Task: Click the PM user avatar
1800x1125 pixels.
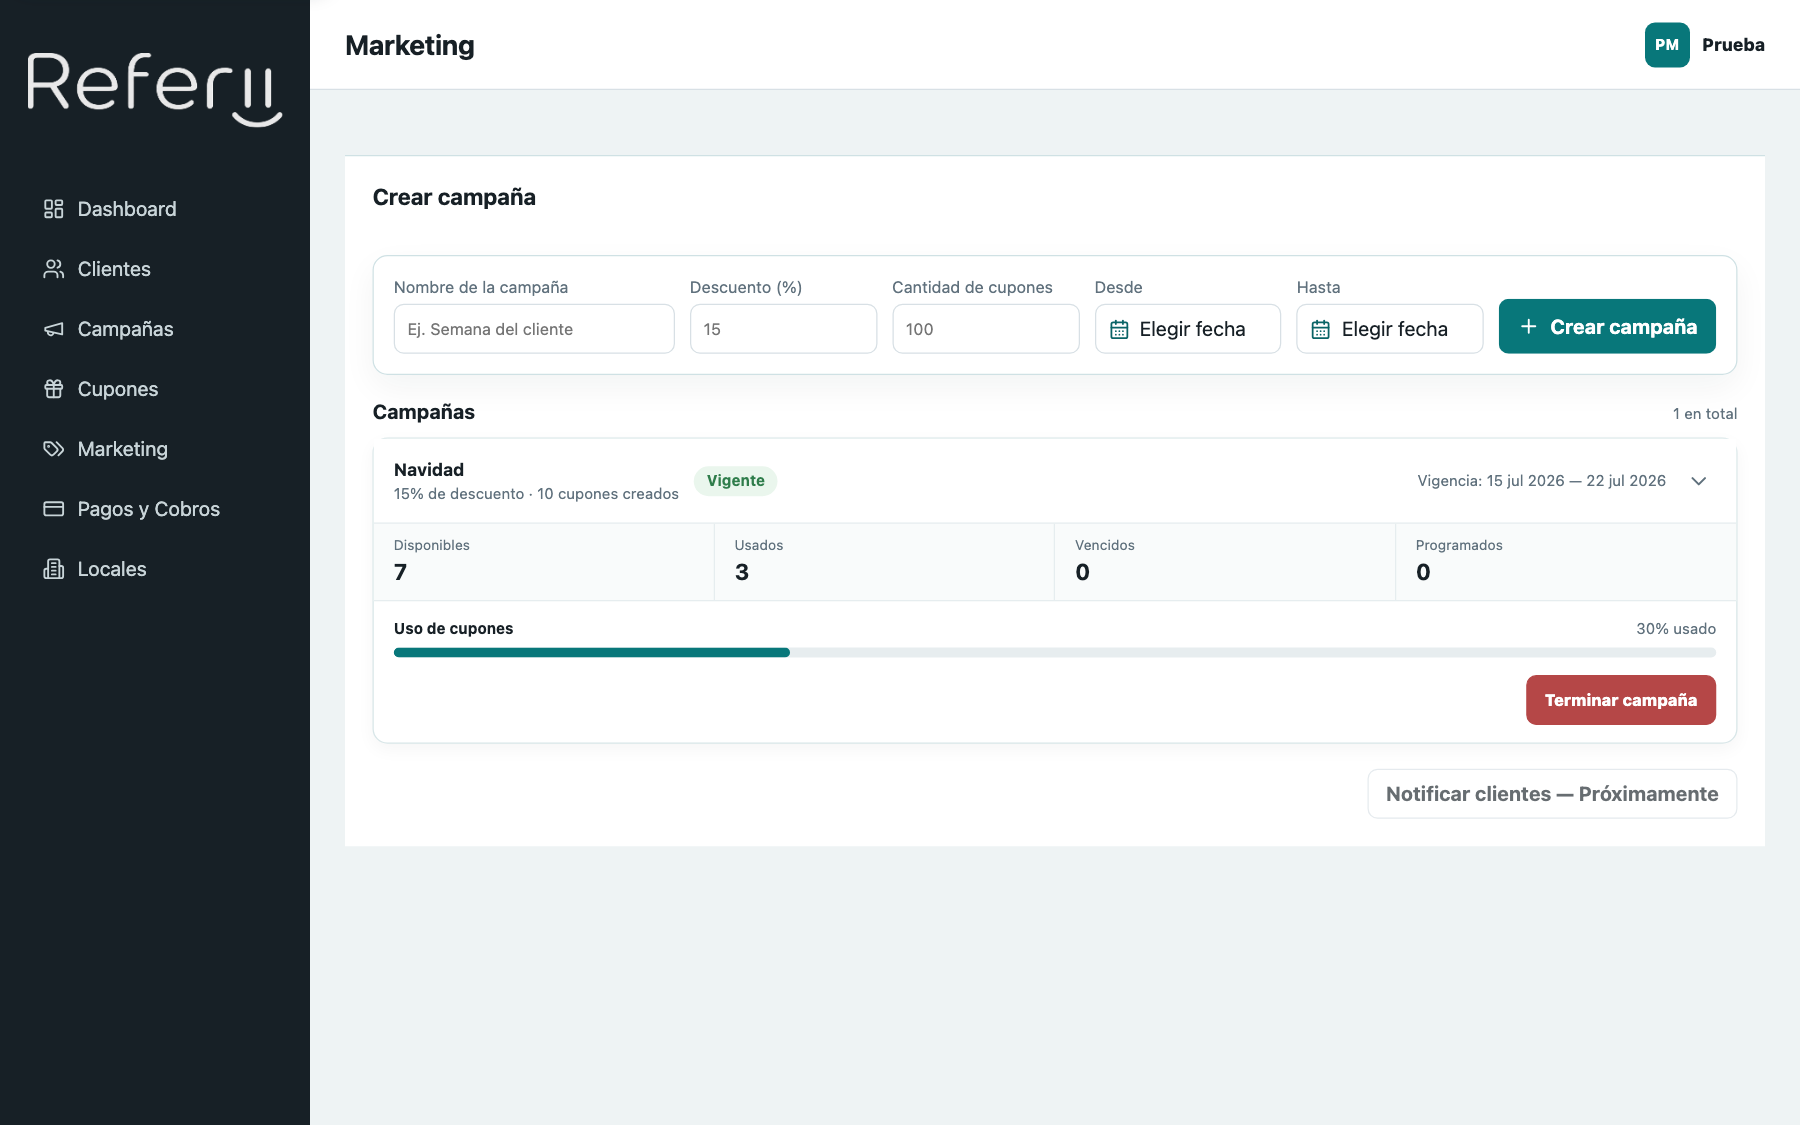Action: coord(1667,45)
